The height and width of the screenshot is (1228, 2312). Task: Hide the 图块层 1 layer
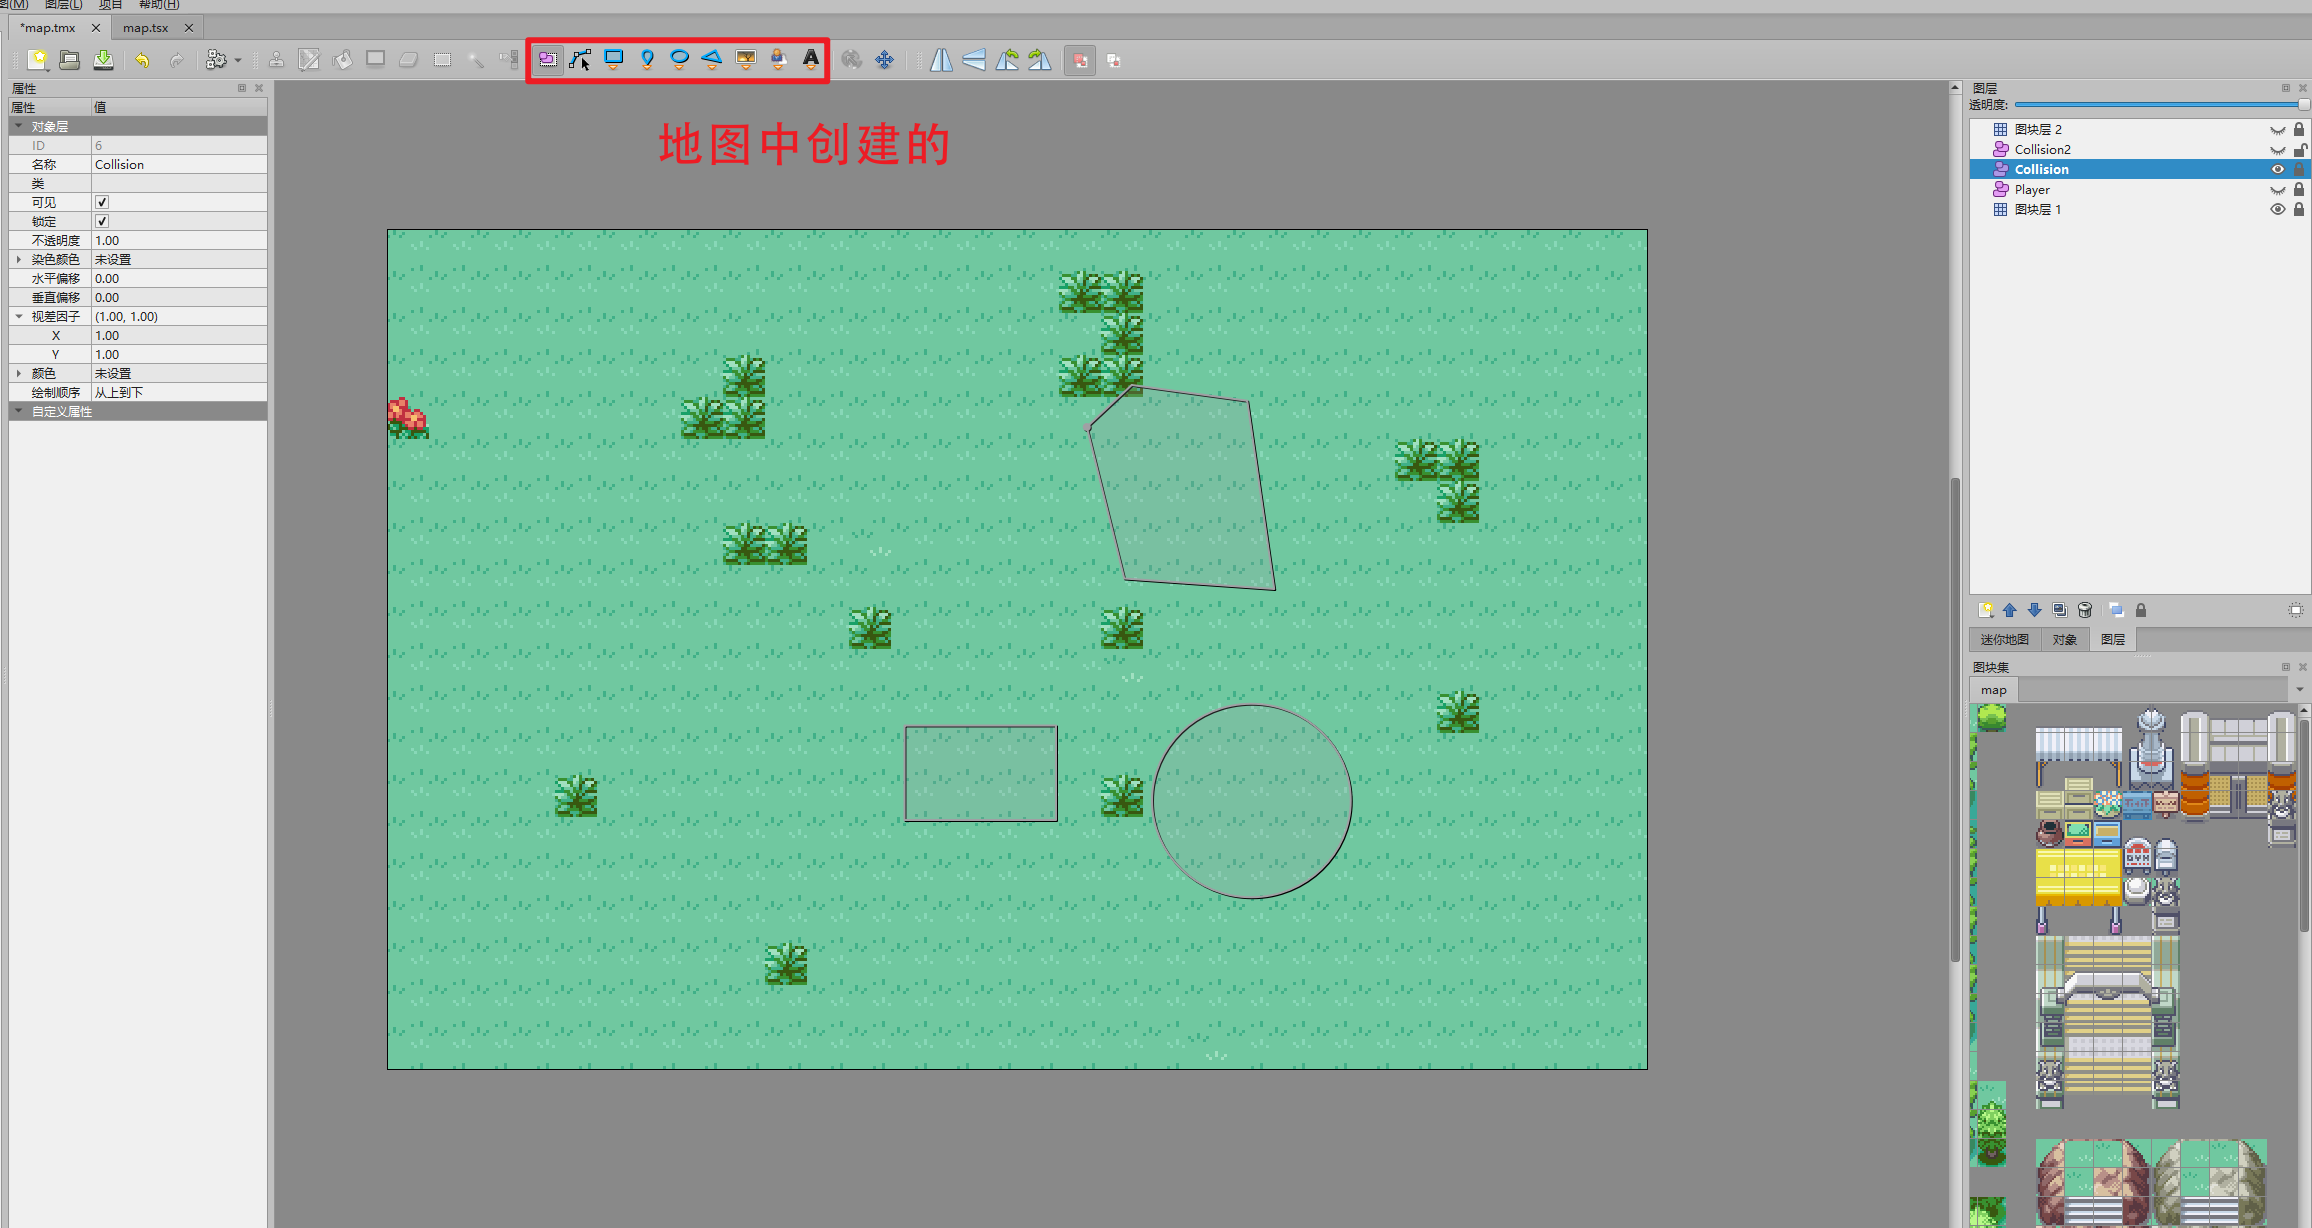pos(2277,209)
